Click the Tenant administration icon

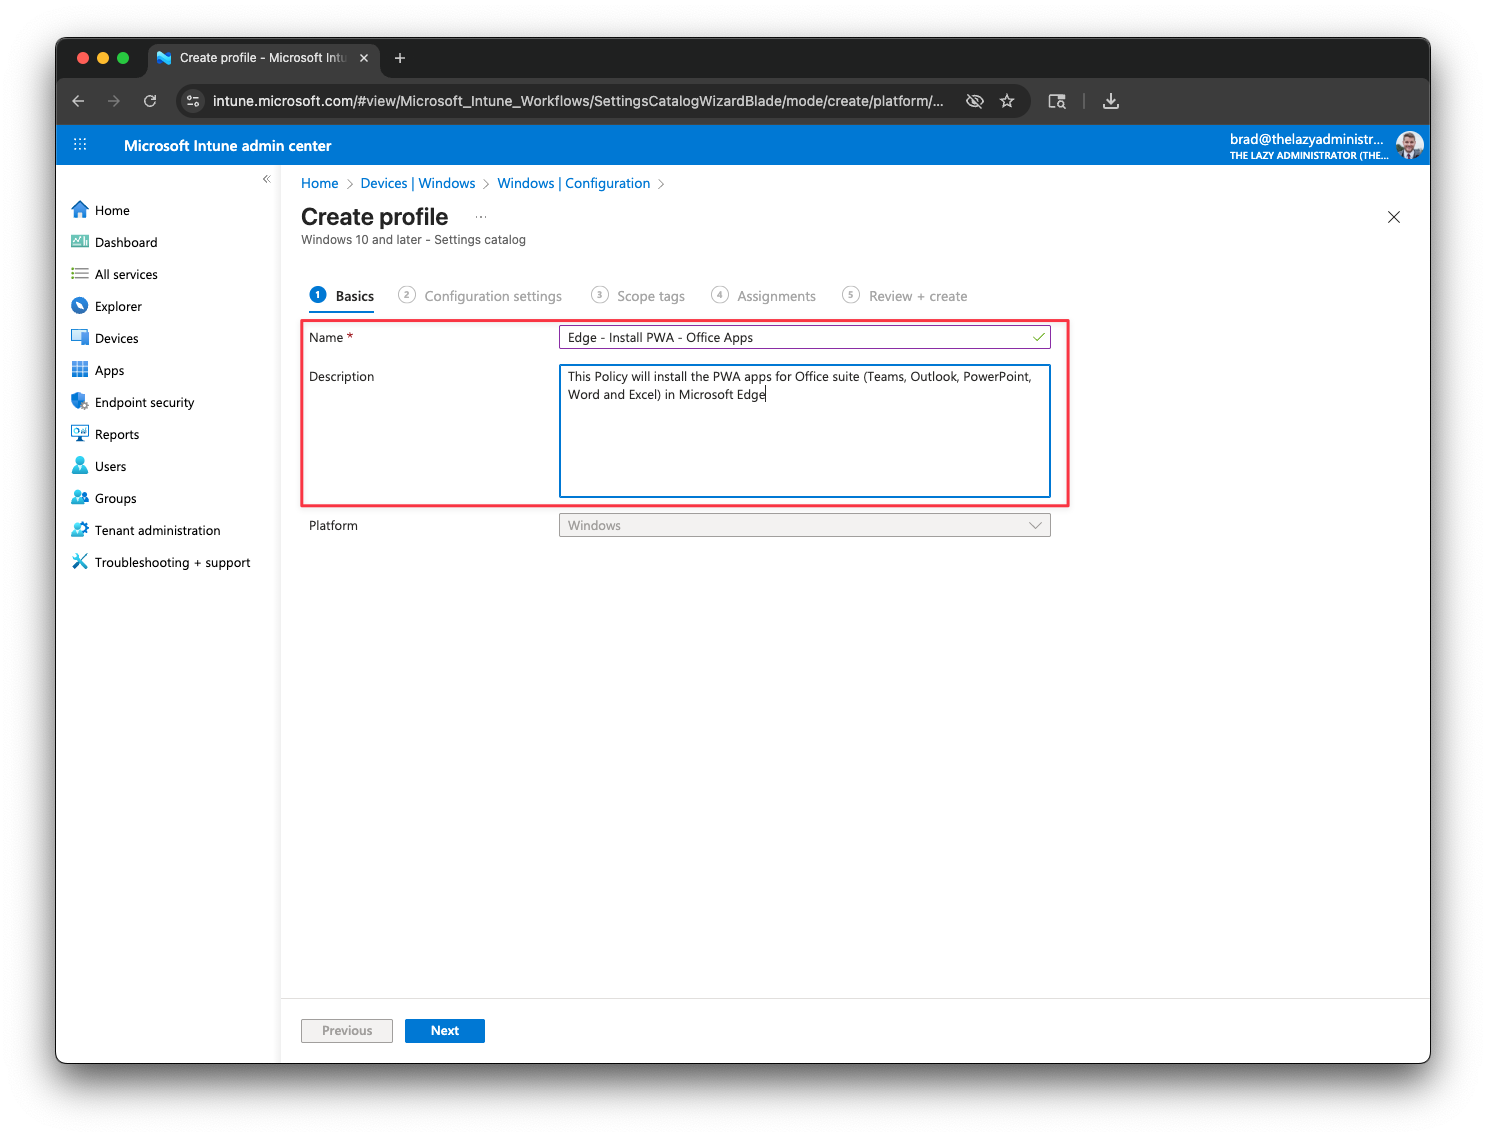coord(80,529)
